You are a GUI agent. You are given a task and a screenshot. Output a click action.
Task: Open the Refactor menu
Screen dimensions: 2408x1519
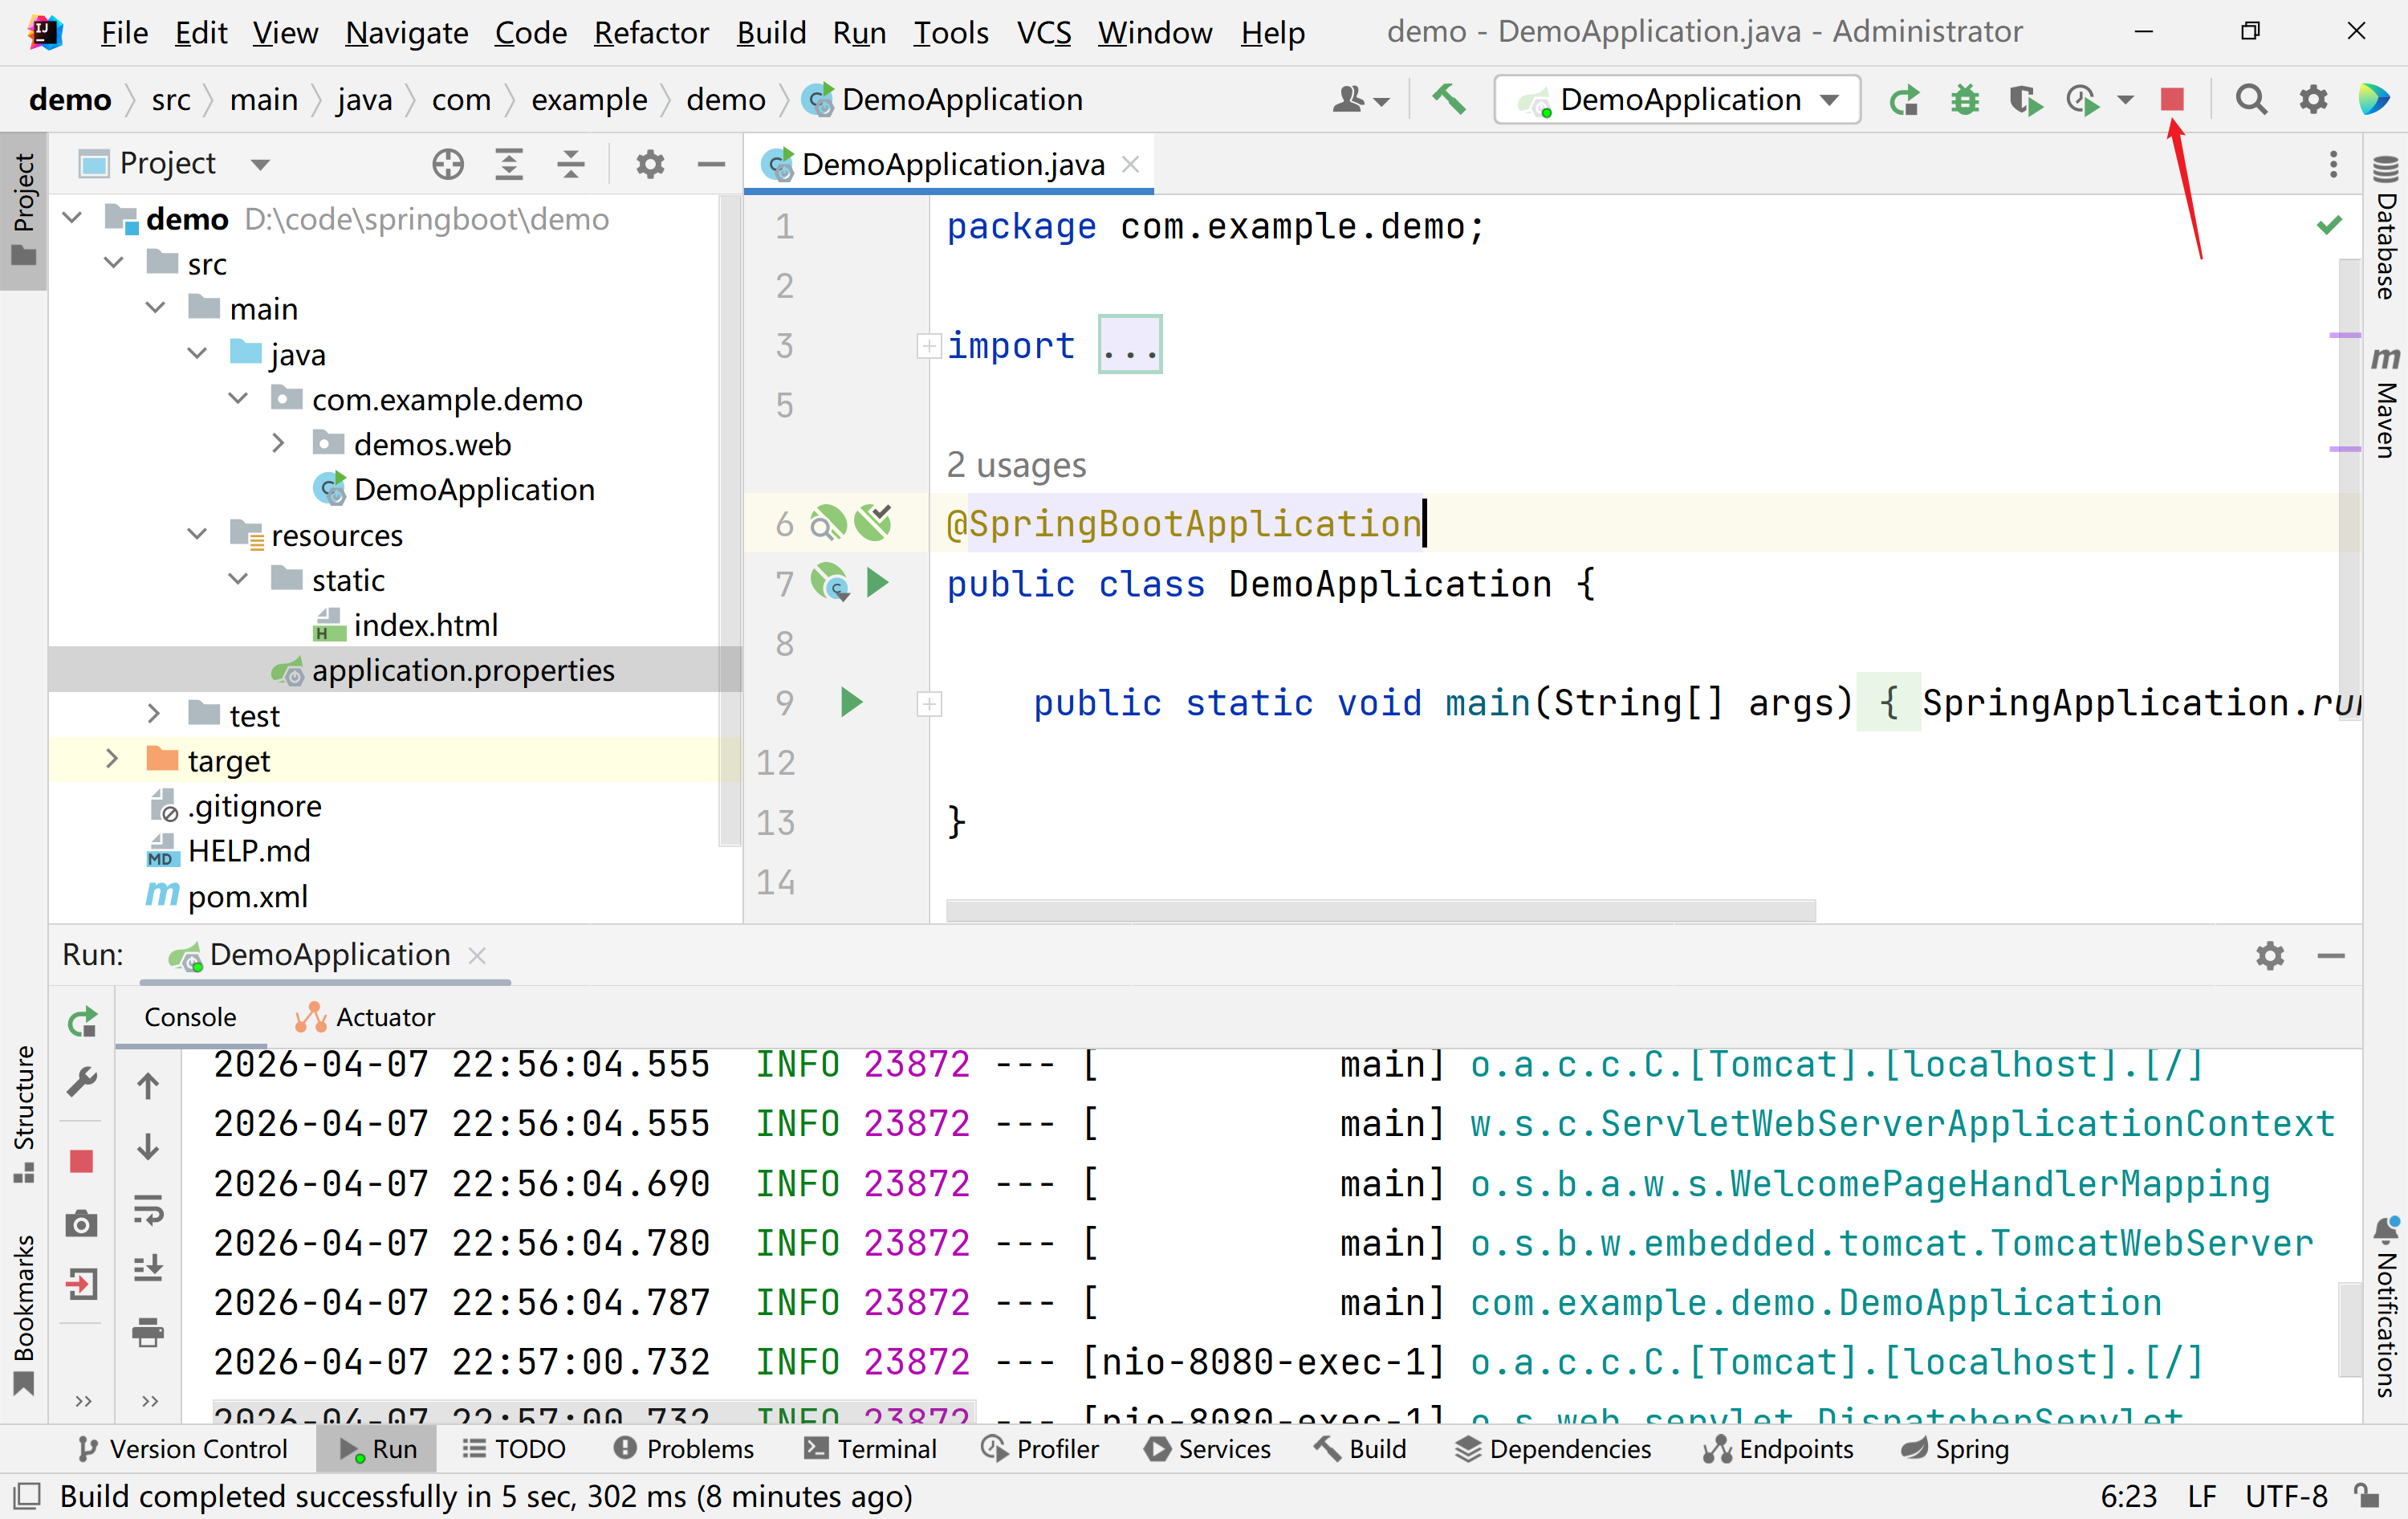(650, 33)
